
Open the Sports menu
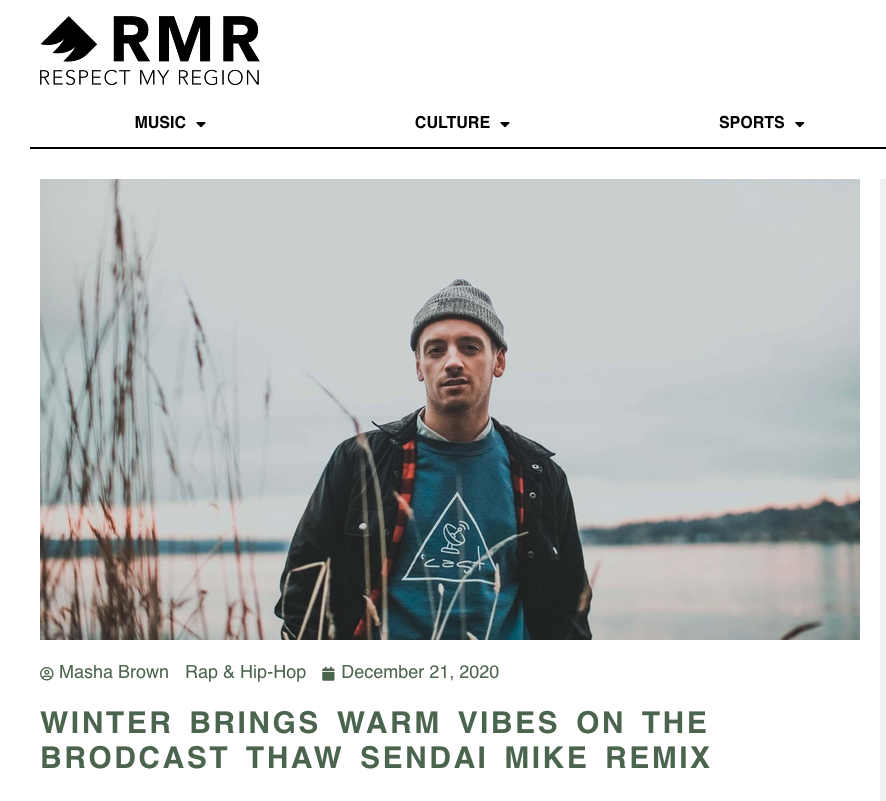752,123
